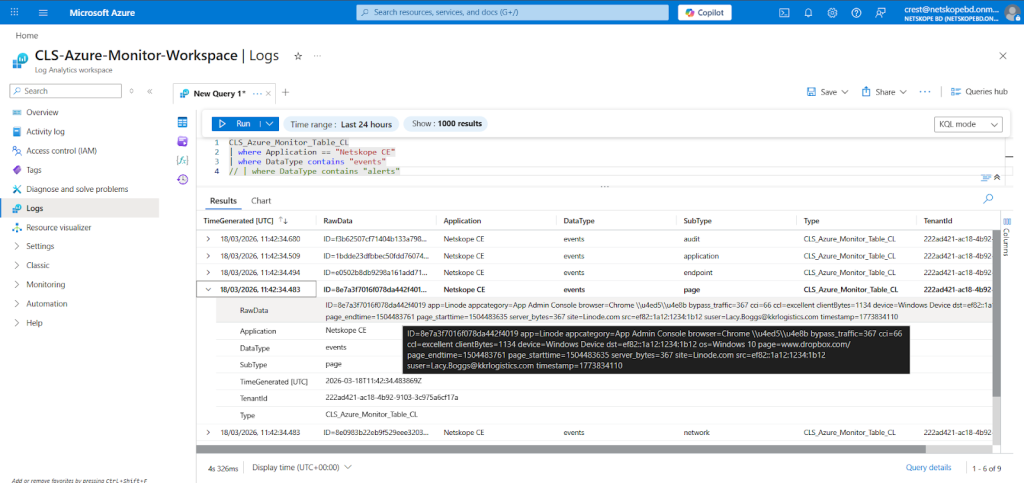Close the New Query 1 tab
The height and width of the screenshot is (483, 1024).
tap(268, 93)
